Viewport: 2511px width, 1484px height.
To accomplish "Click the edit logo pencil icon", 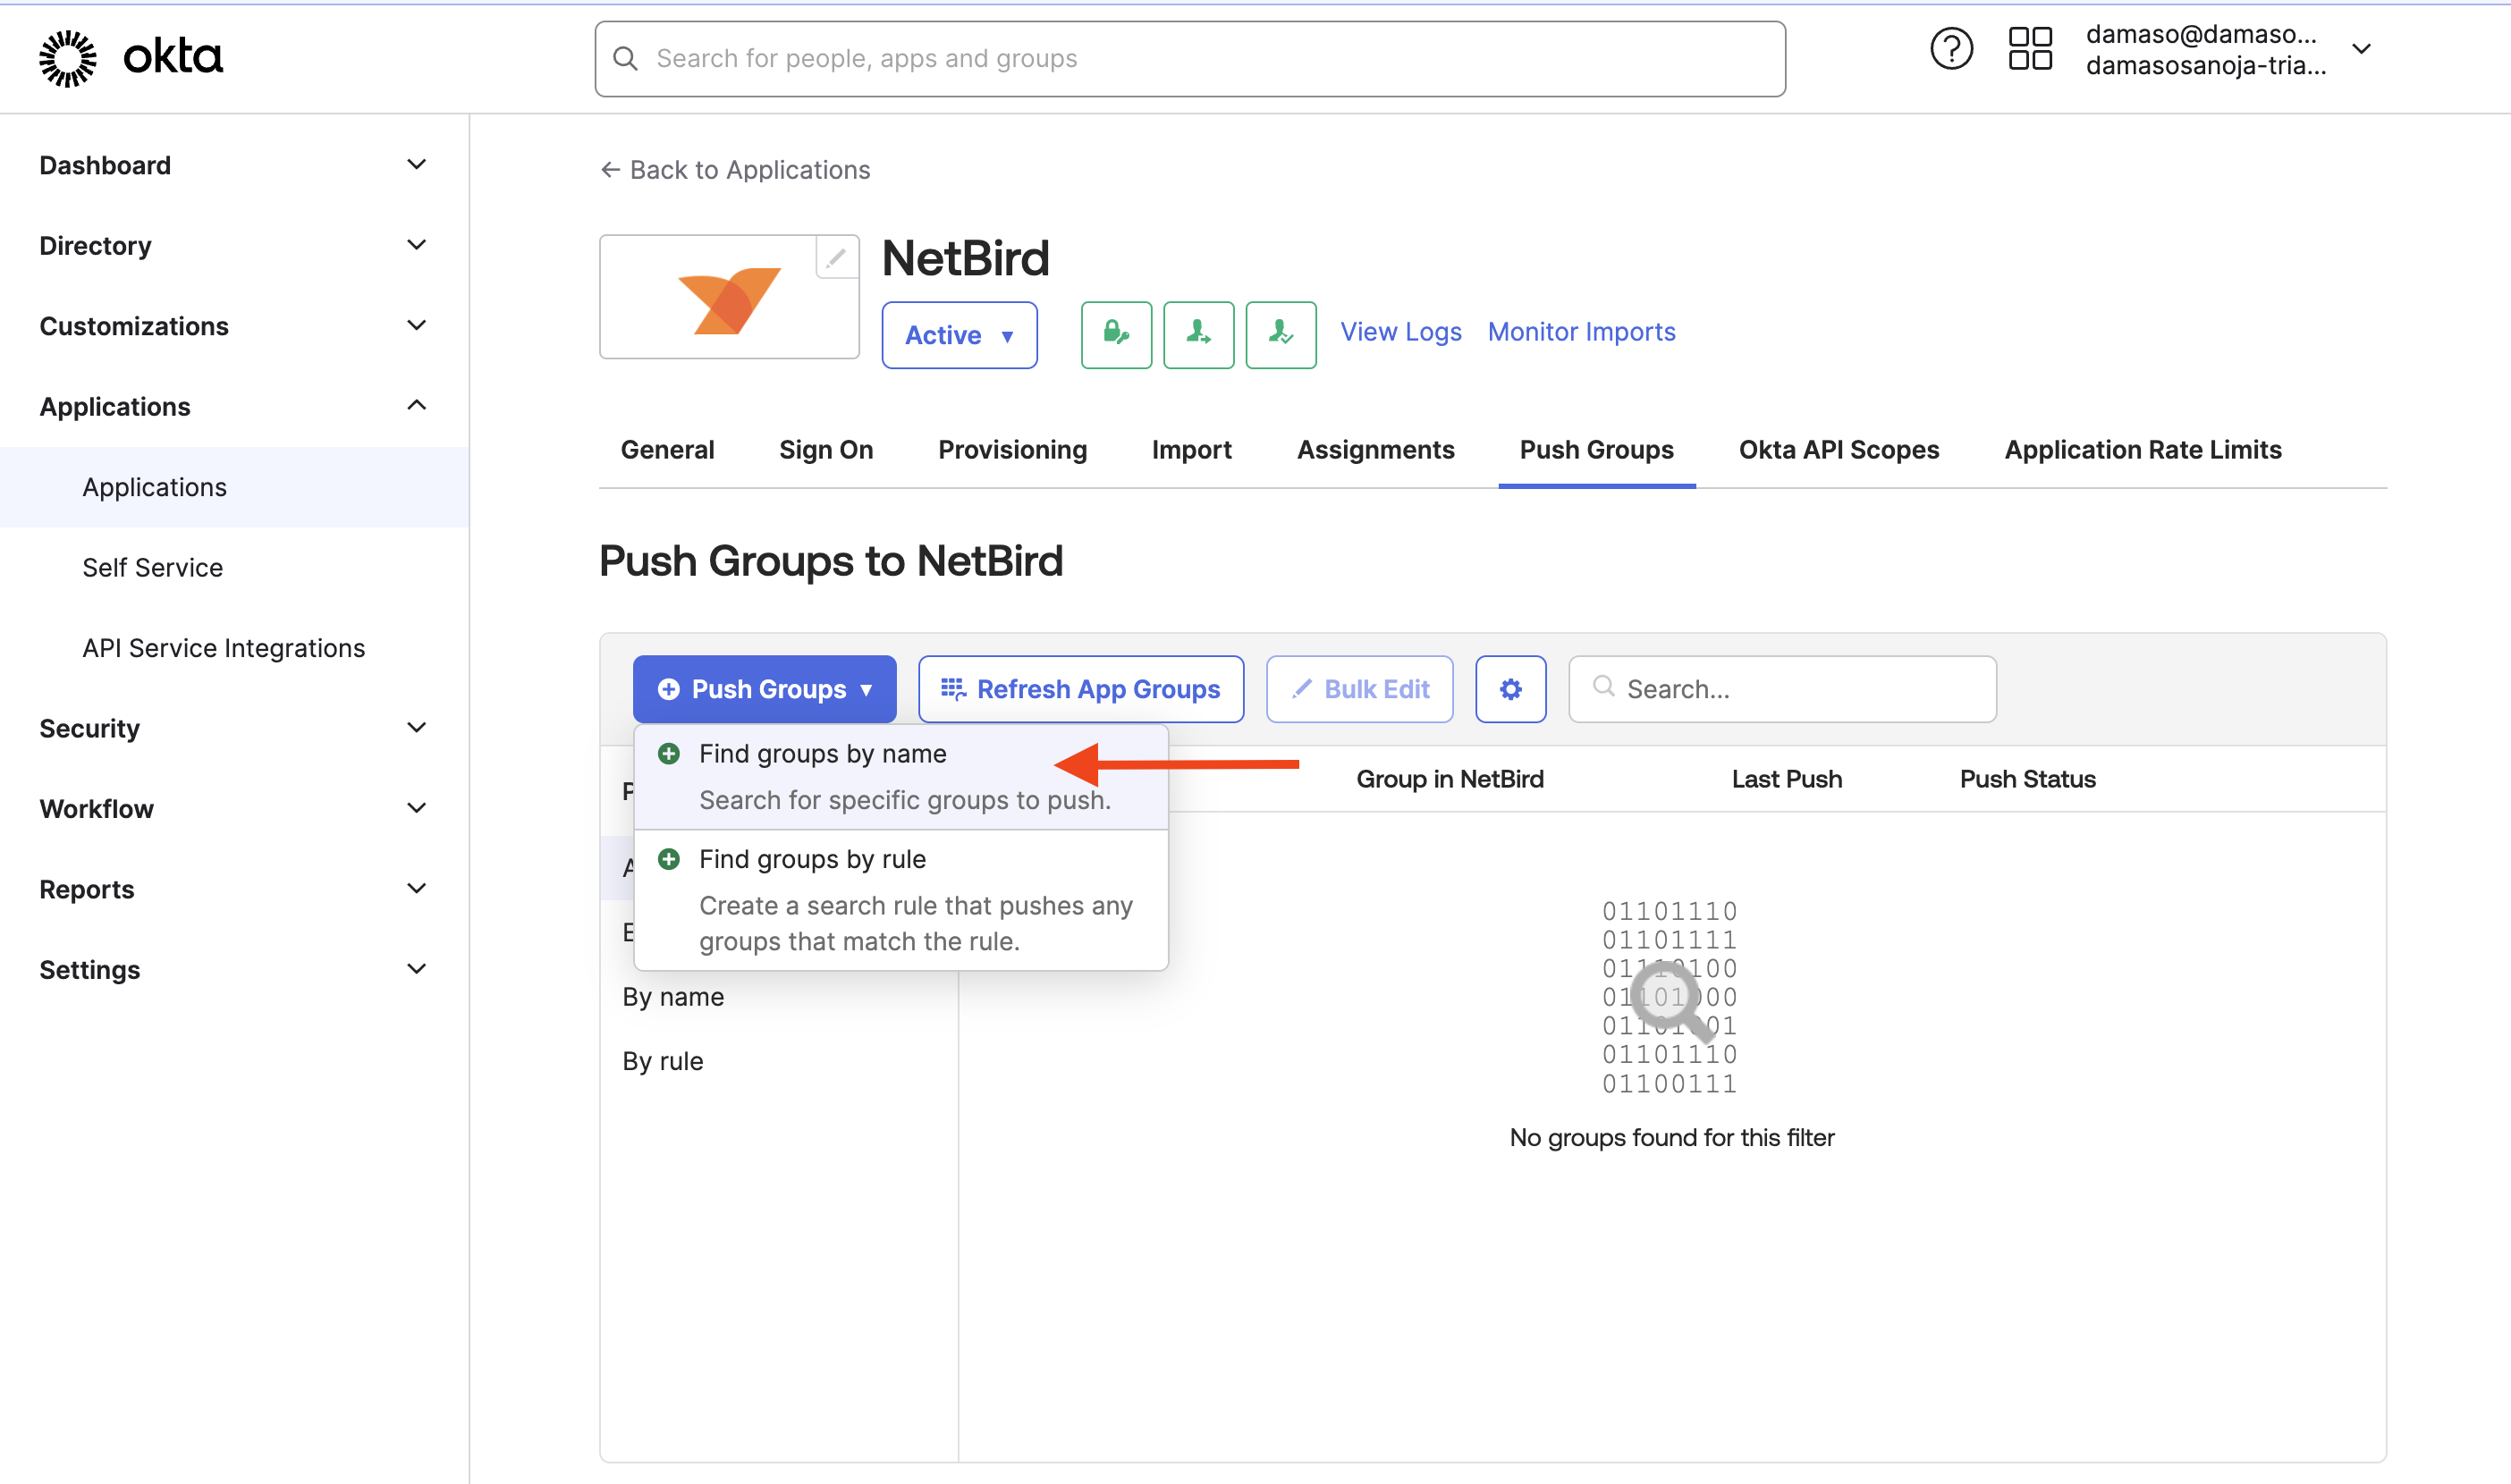I will pyautogui.click(x=836, y=258).
